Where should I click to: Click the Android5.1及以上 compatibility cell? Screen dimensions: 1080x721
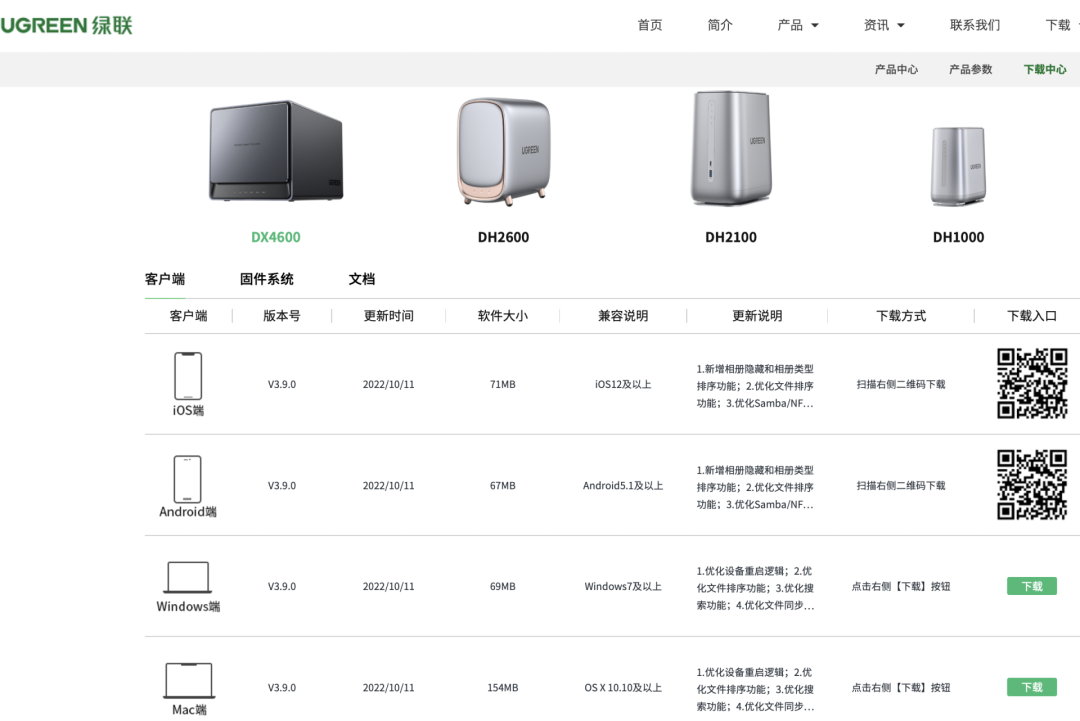tap(623, 485)
